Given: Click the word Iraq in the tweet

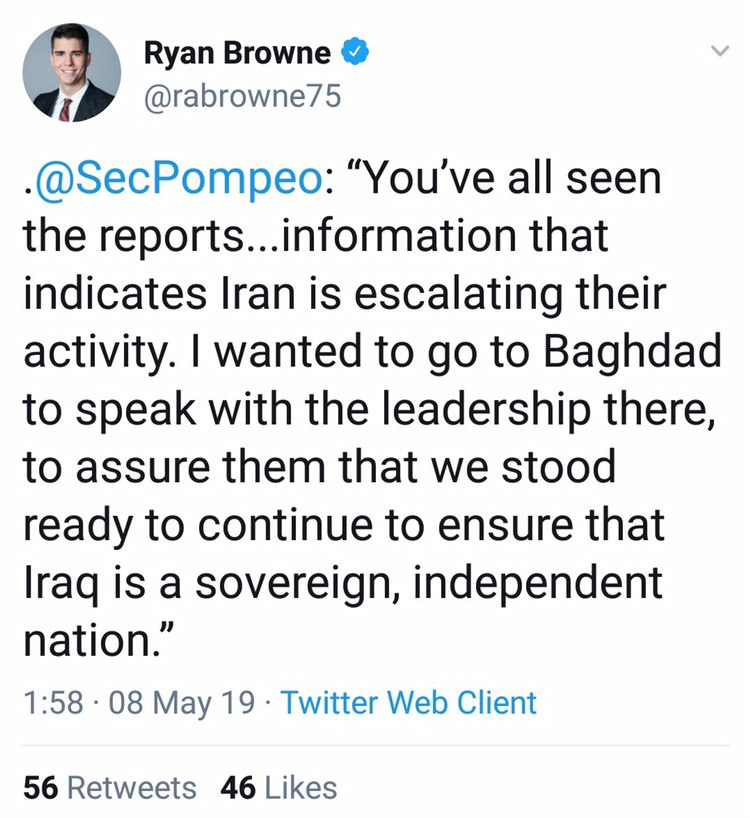Looking at the screenshot, I should point(56,583).
